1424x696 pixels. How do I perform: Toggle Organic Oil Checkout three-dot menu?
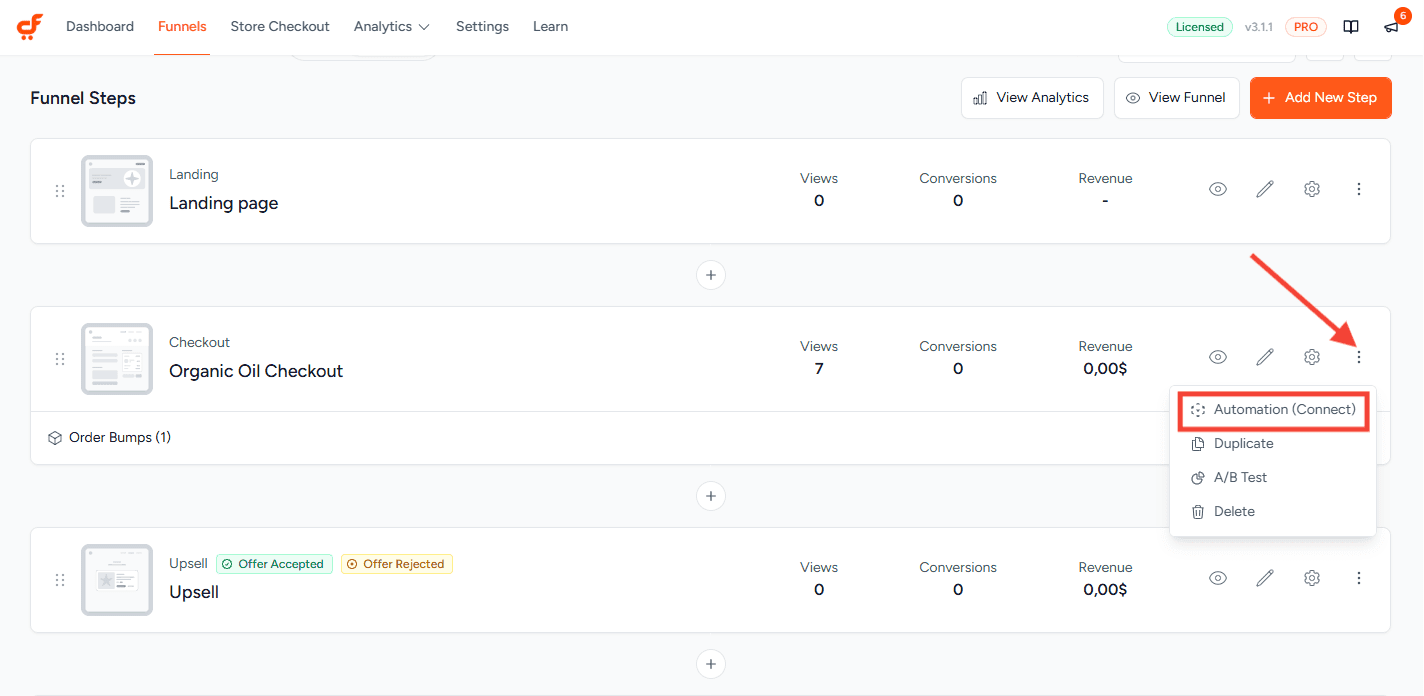(x=1359, y=357)
